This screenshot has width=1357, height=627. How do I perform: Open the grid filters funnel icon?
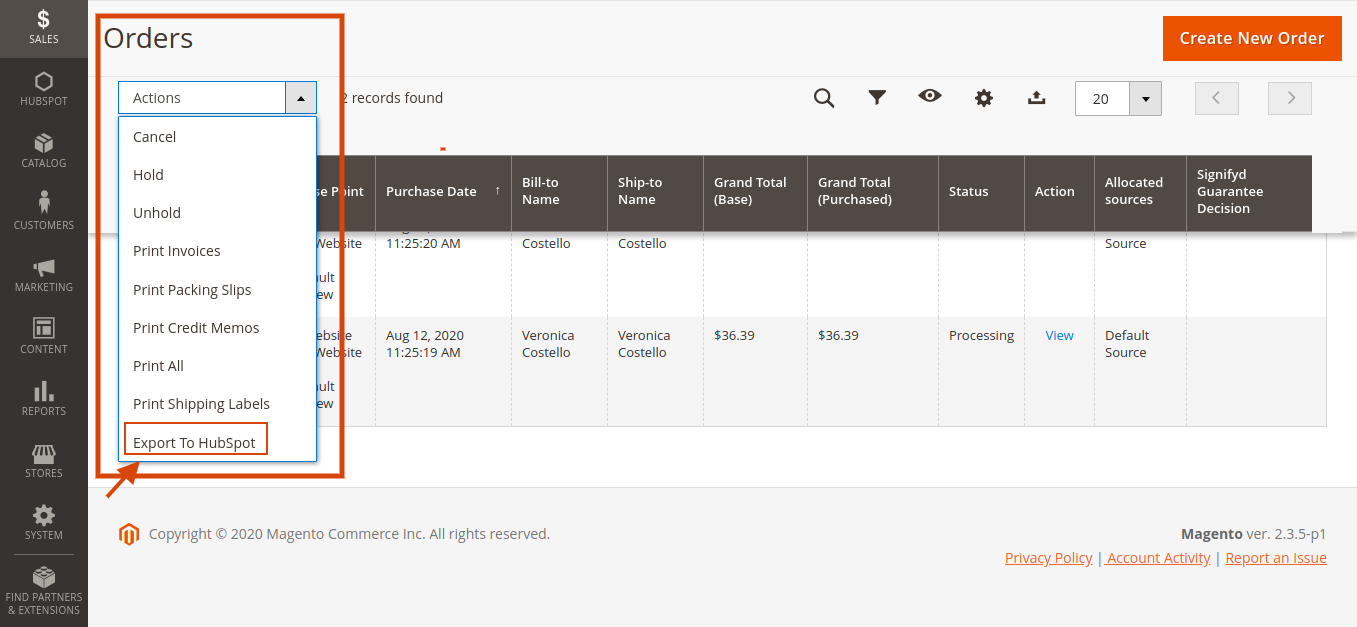[x=877, y=98]
